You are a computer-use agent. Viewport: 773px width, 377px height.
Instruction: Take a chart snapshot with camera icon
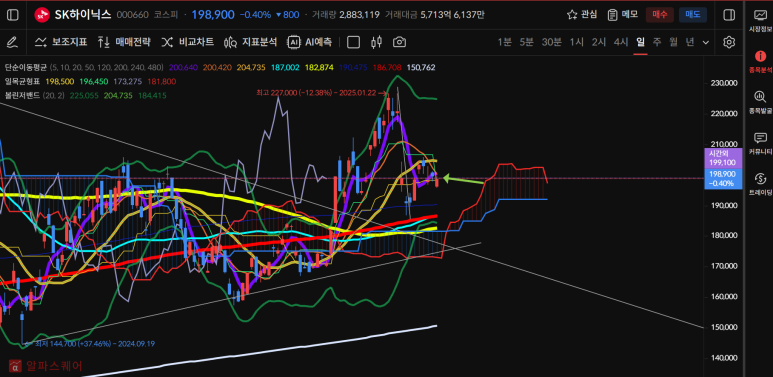(x=399, y=42)
